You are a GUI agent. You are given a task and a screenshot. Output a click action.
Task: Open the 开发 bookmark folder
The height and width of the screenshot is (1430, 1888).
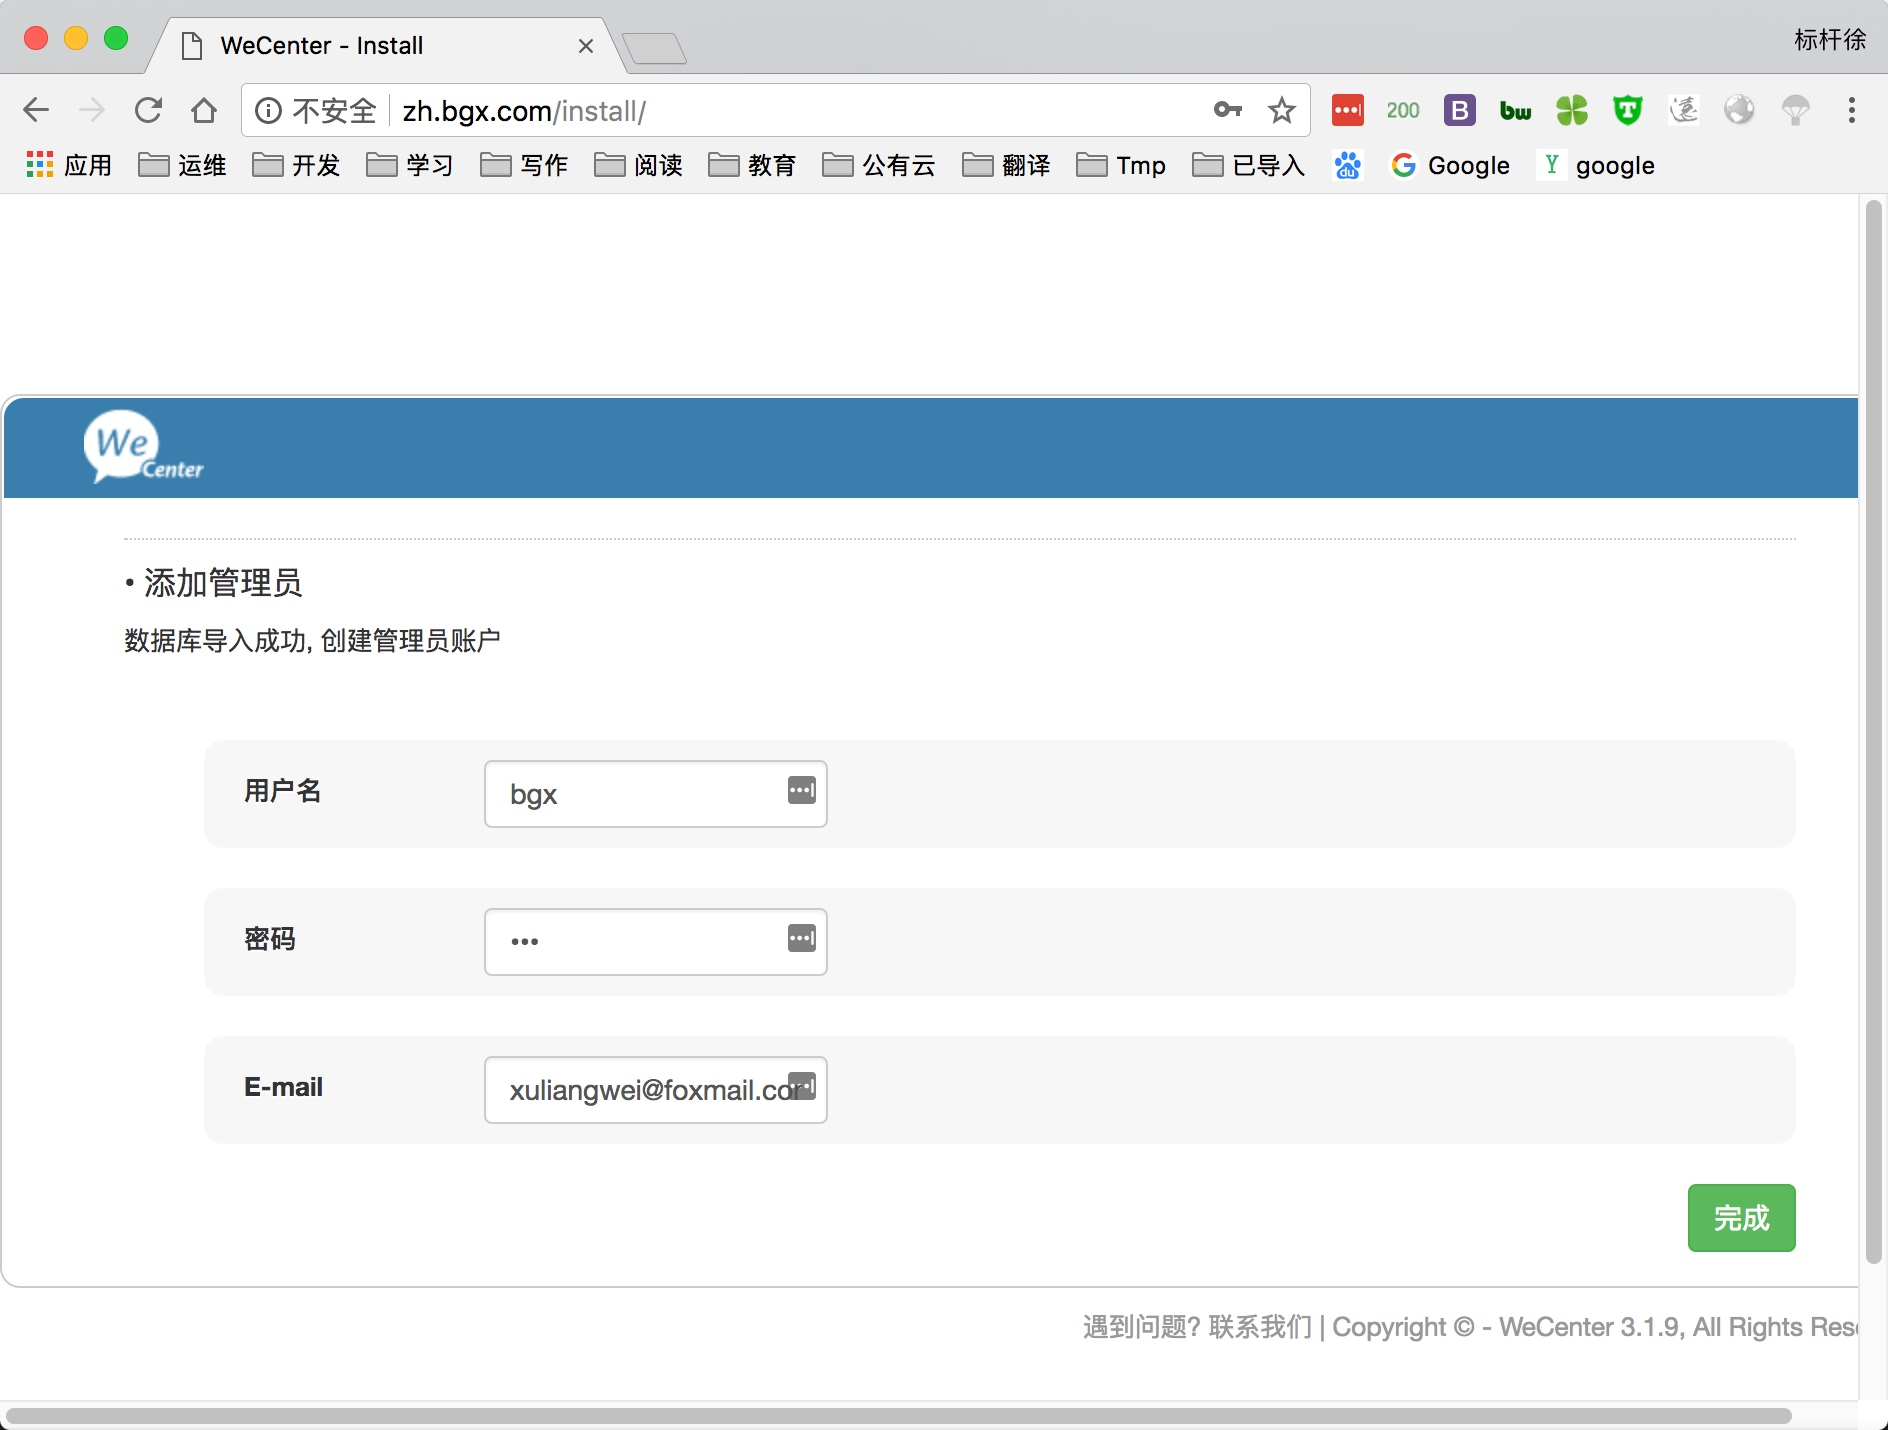coord(296,165)
